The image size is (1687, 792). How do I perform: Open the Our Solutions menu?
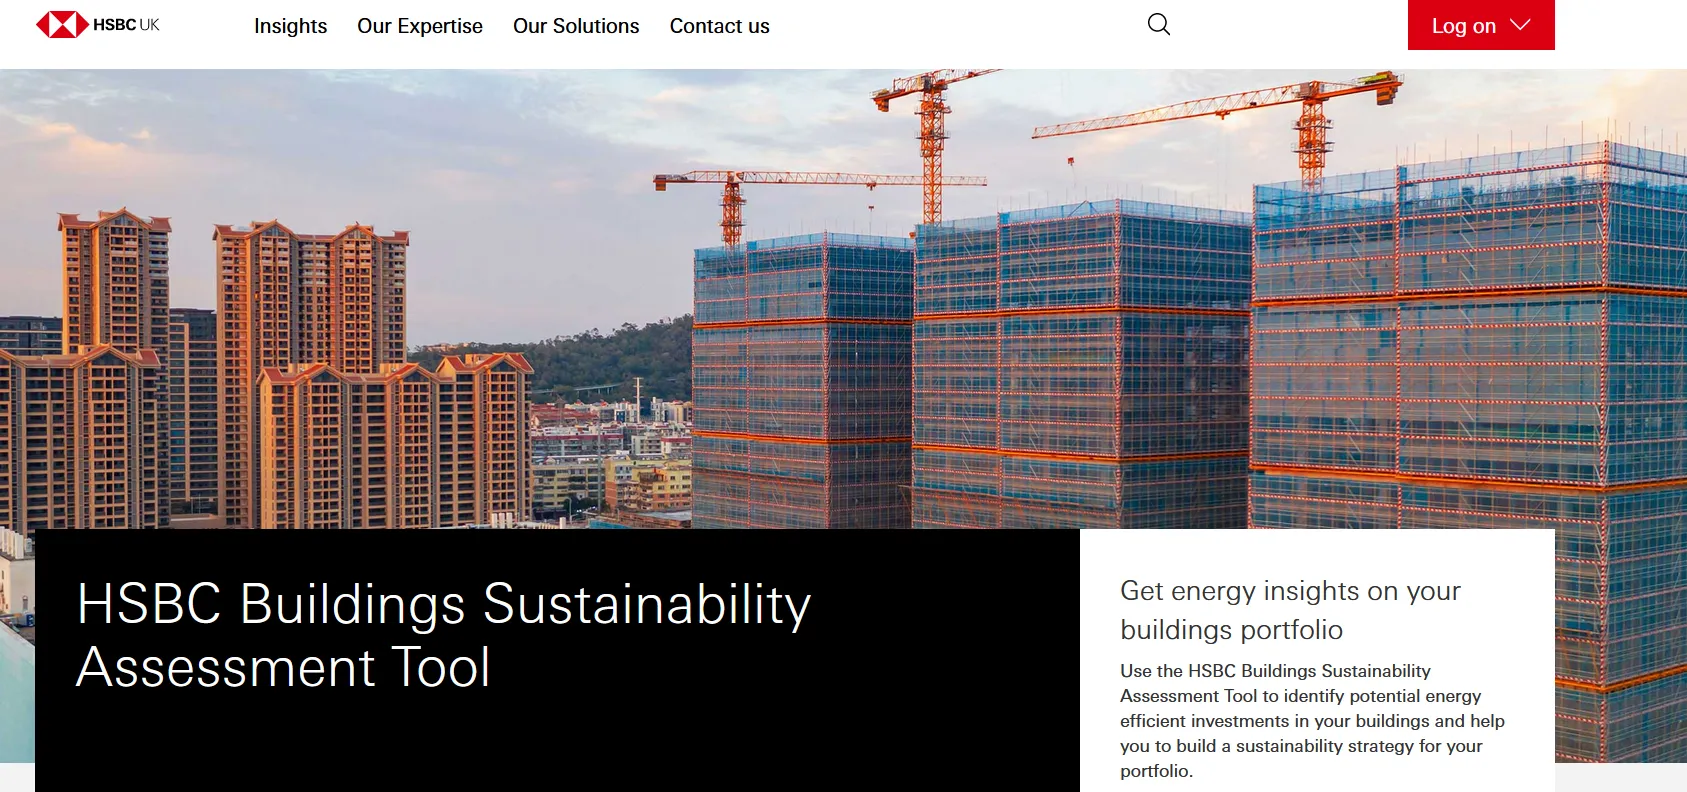coord(576,26)
